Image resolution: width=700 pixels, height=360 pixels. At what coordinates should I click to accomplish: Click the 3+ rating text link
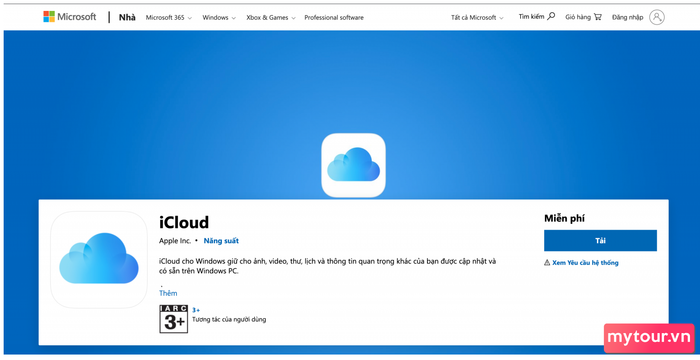tap(196, 310)
